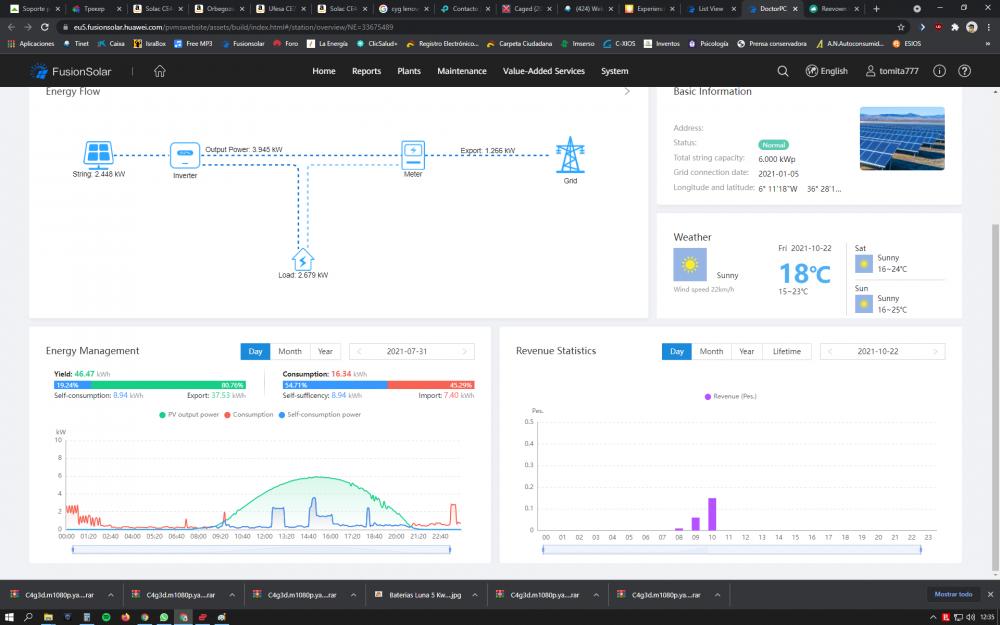Viewport: 1000px width, 625px height.
Task: Open WhatsApp from the taskbar
Action: (164, 617)
